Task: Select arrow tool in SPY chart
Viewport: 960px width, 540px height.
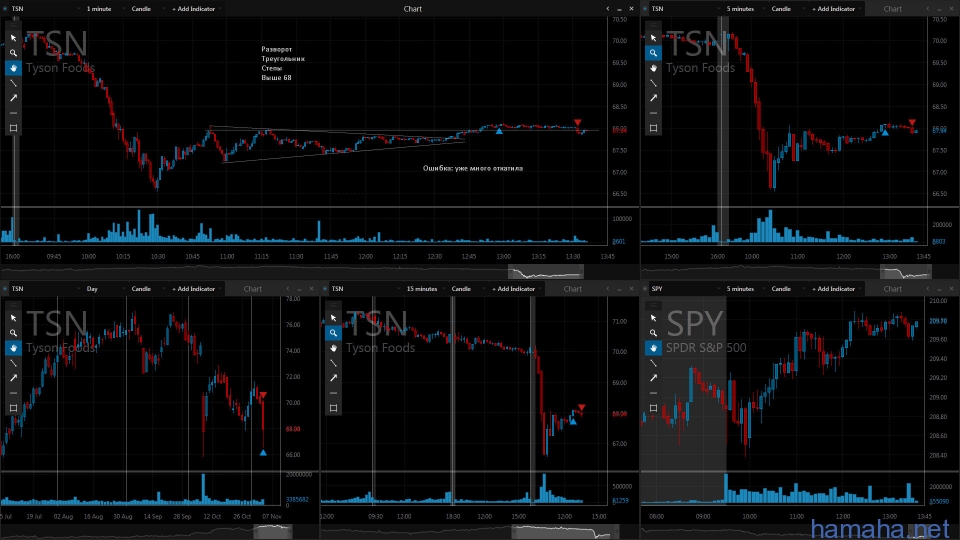Action: pyautogui.click(x=653, y=378)
